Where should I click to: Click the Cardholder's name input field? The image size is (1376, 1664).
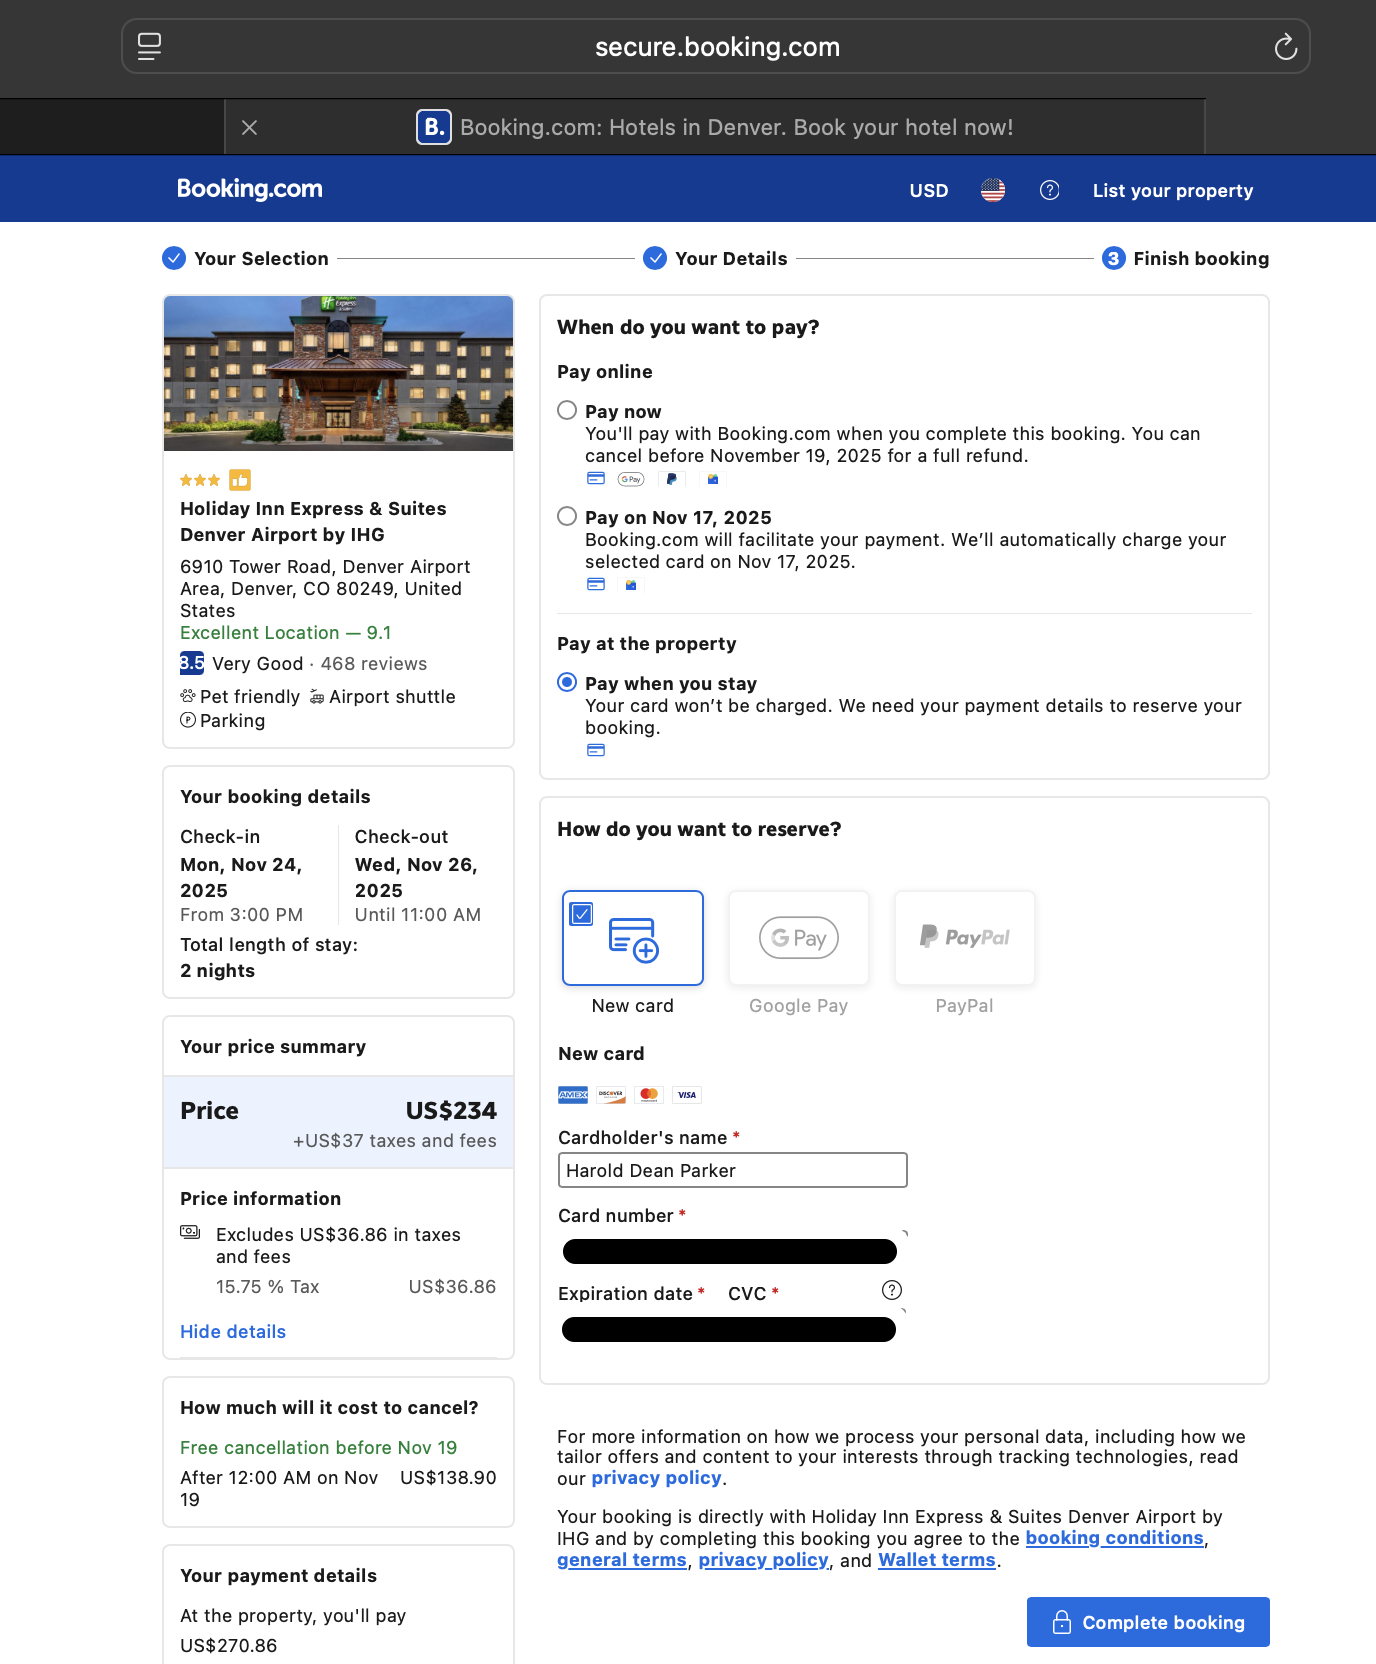(x=732, y=1170)
